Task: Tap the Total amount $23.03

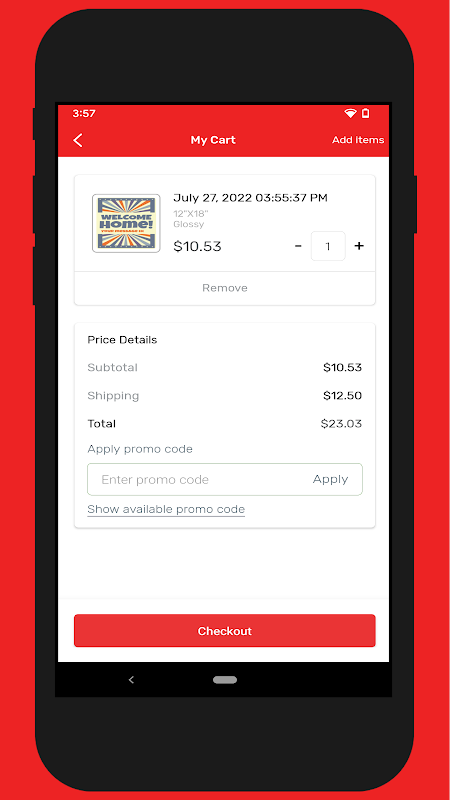Action: (341, 424)
